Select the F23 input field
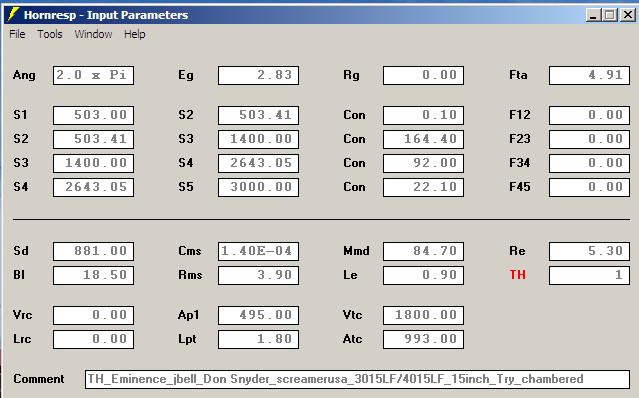Screen dimensions: 639x398 coord(589,139)
